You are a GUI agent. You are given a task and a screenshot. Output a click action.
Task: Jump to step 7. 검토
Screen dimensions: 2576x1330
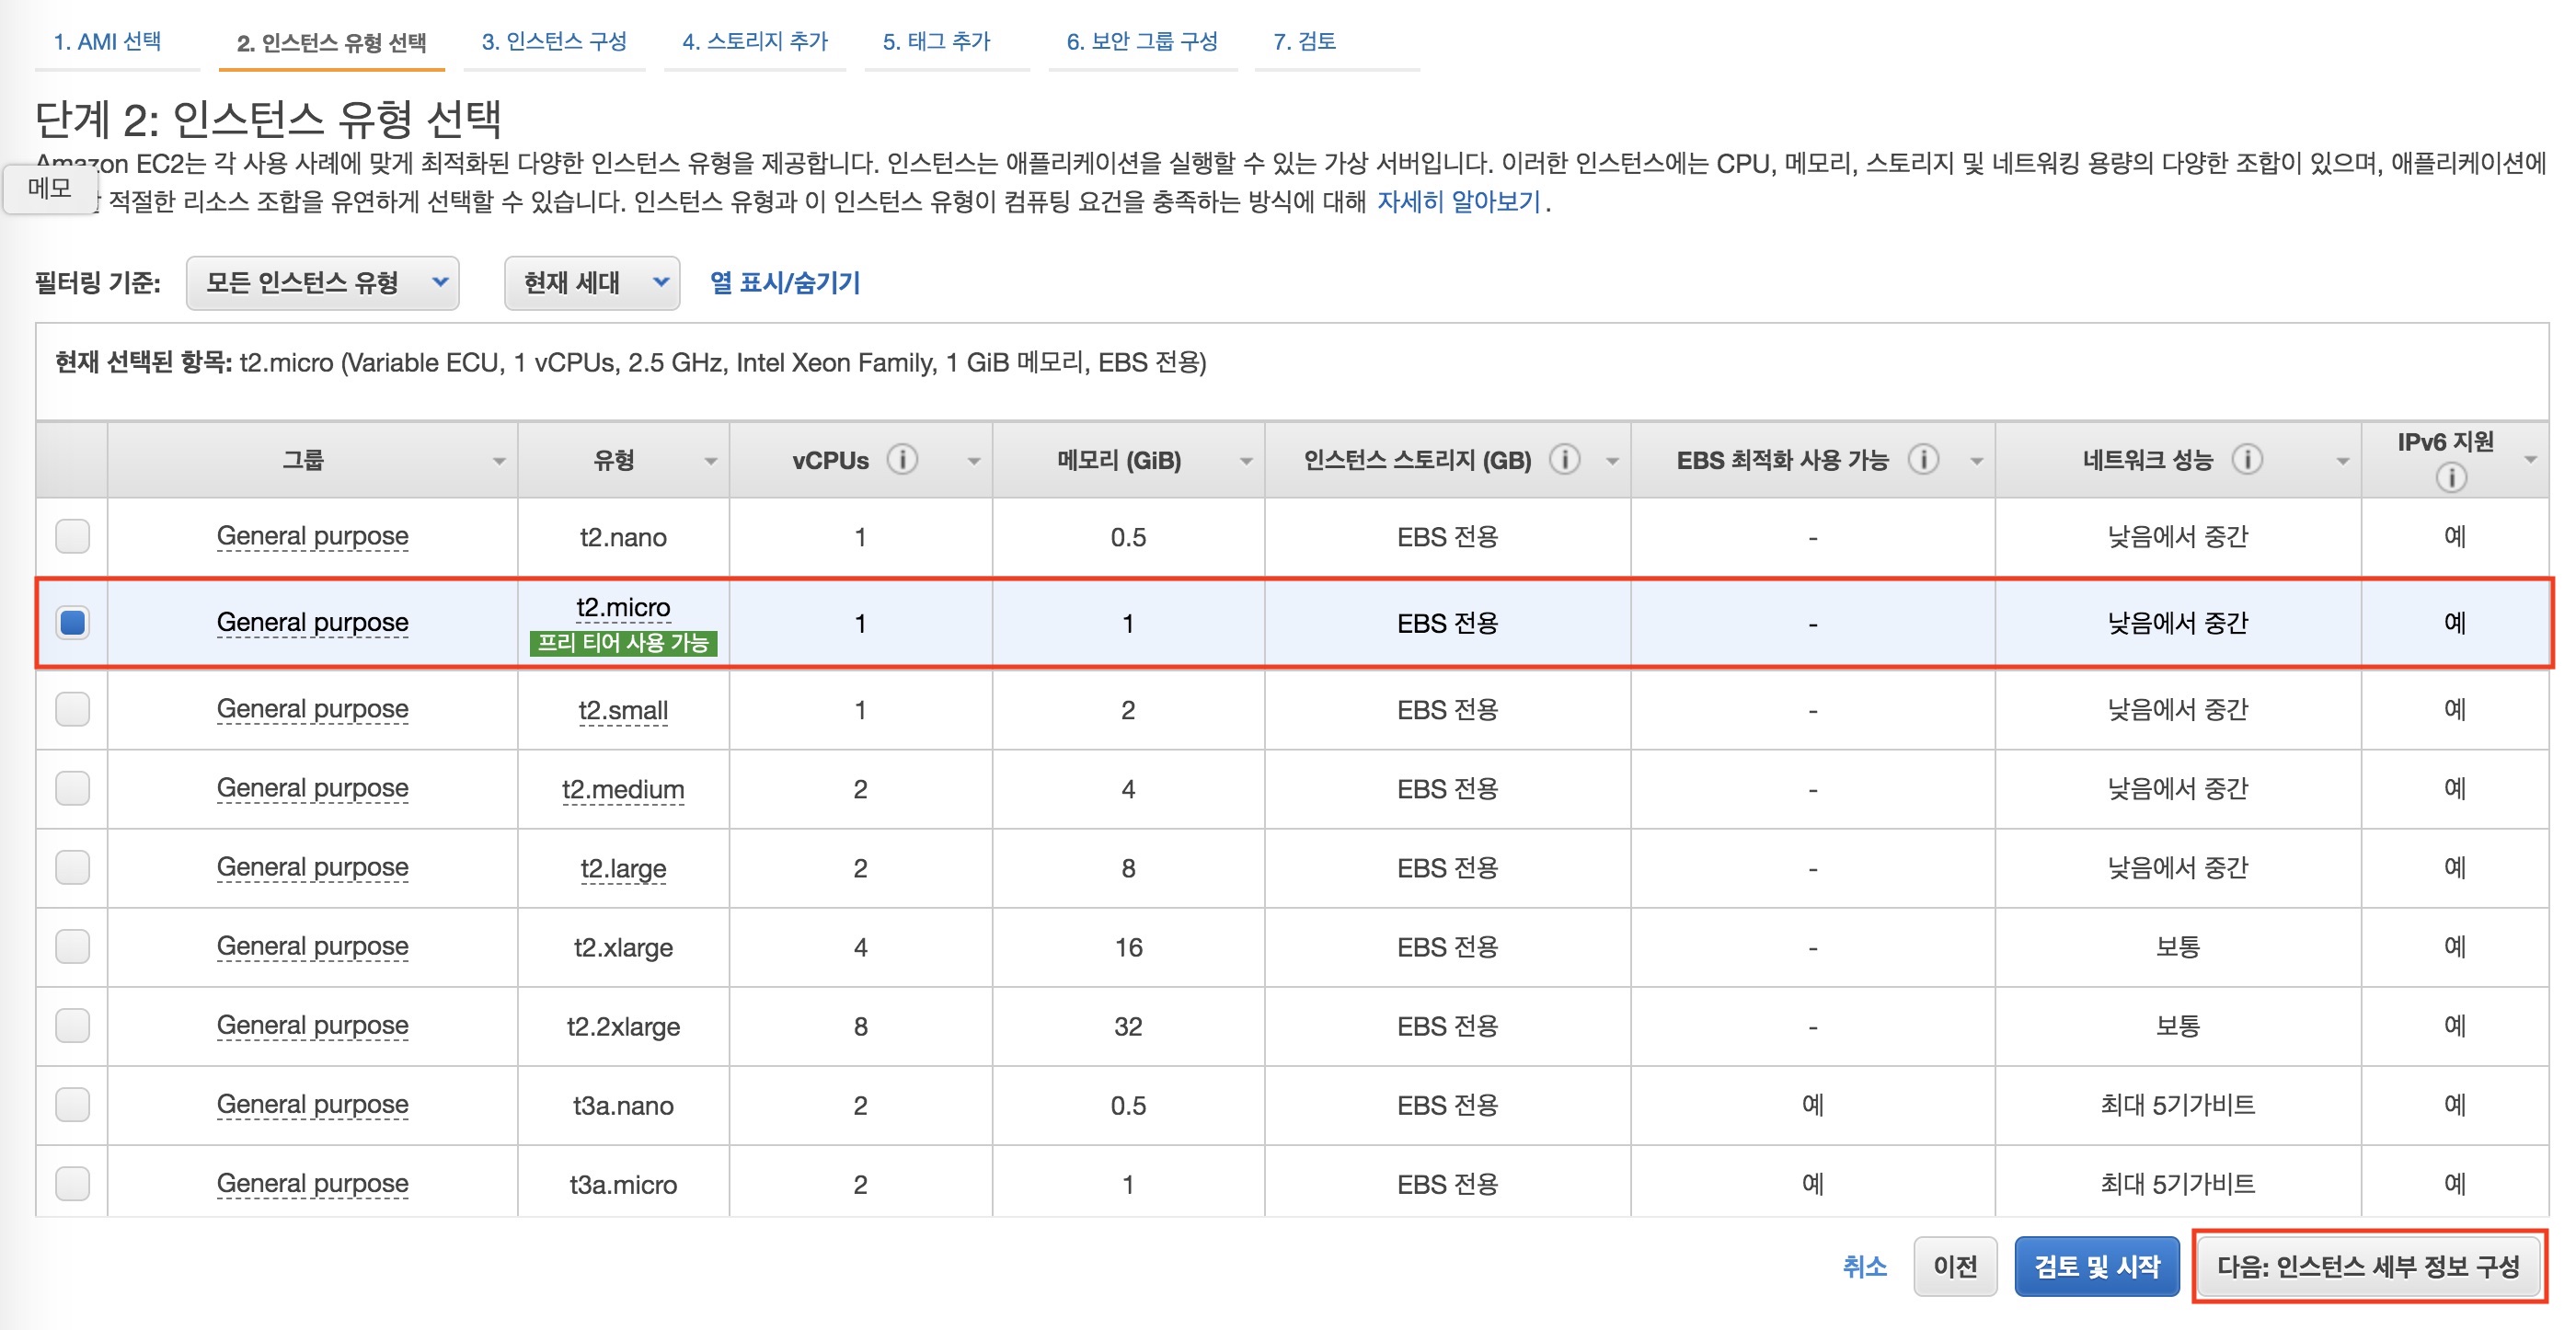click(x=1304, y=42)
